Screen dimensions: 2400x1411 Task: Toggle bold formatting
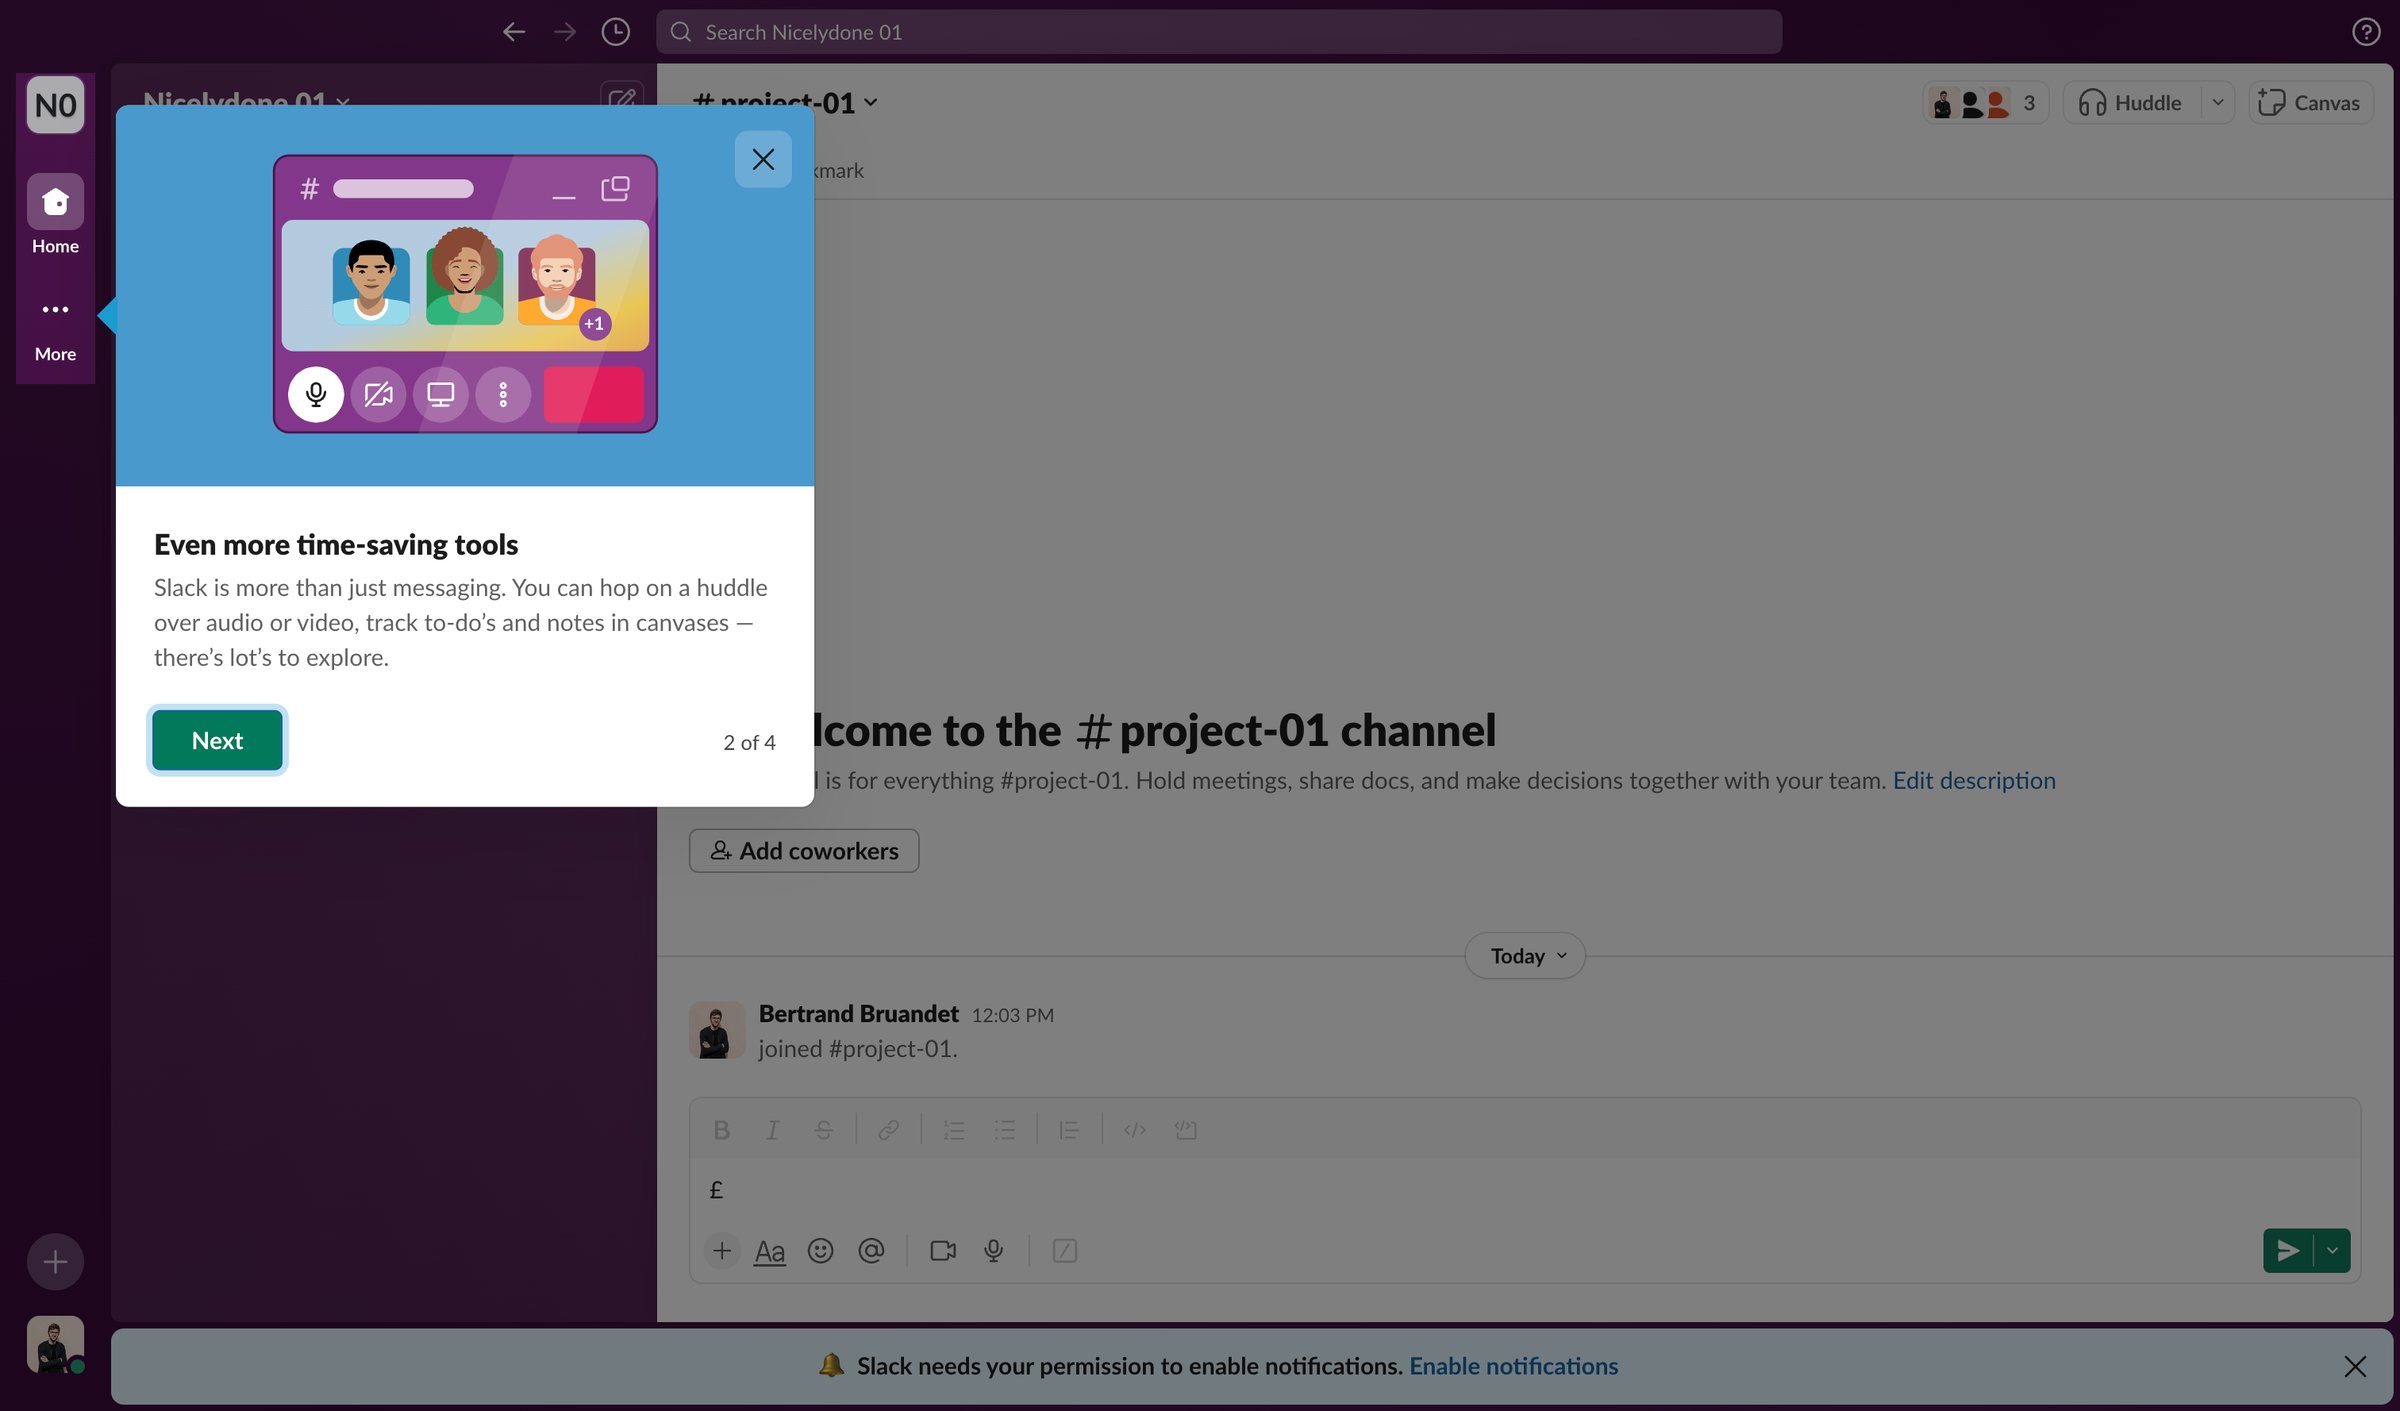click(721, 1130)
